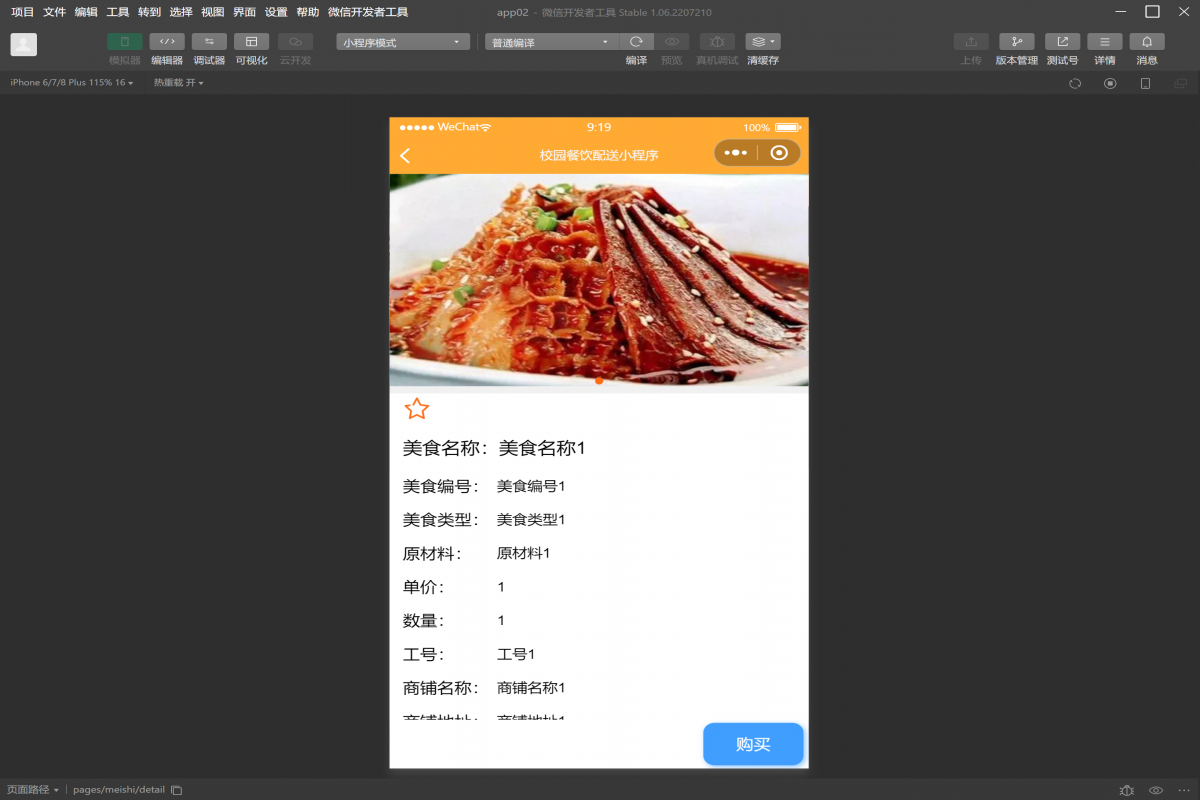Open the 工具 menu
Viewport: 1200px width, 800px height.
click(116, 12)
